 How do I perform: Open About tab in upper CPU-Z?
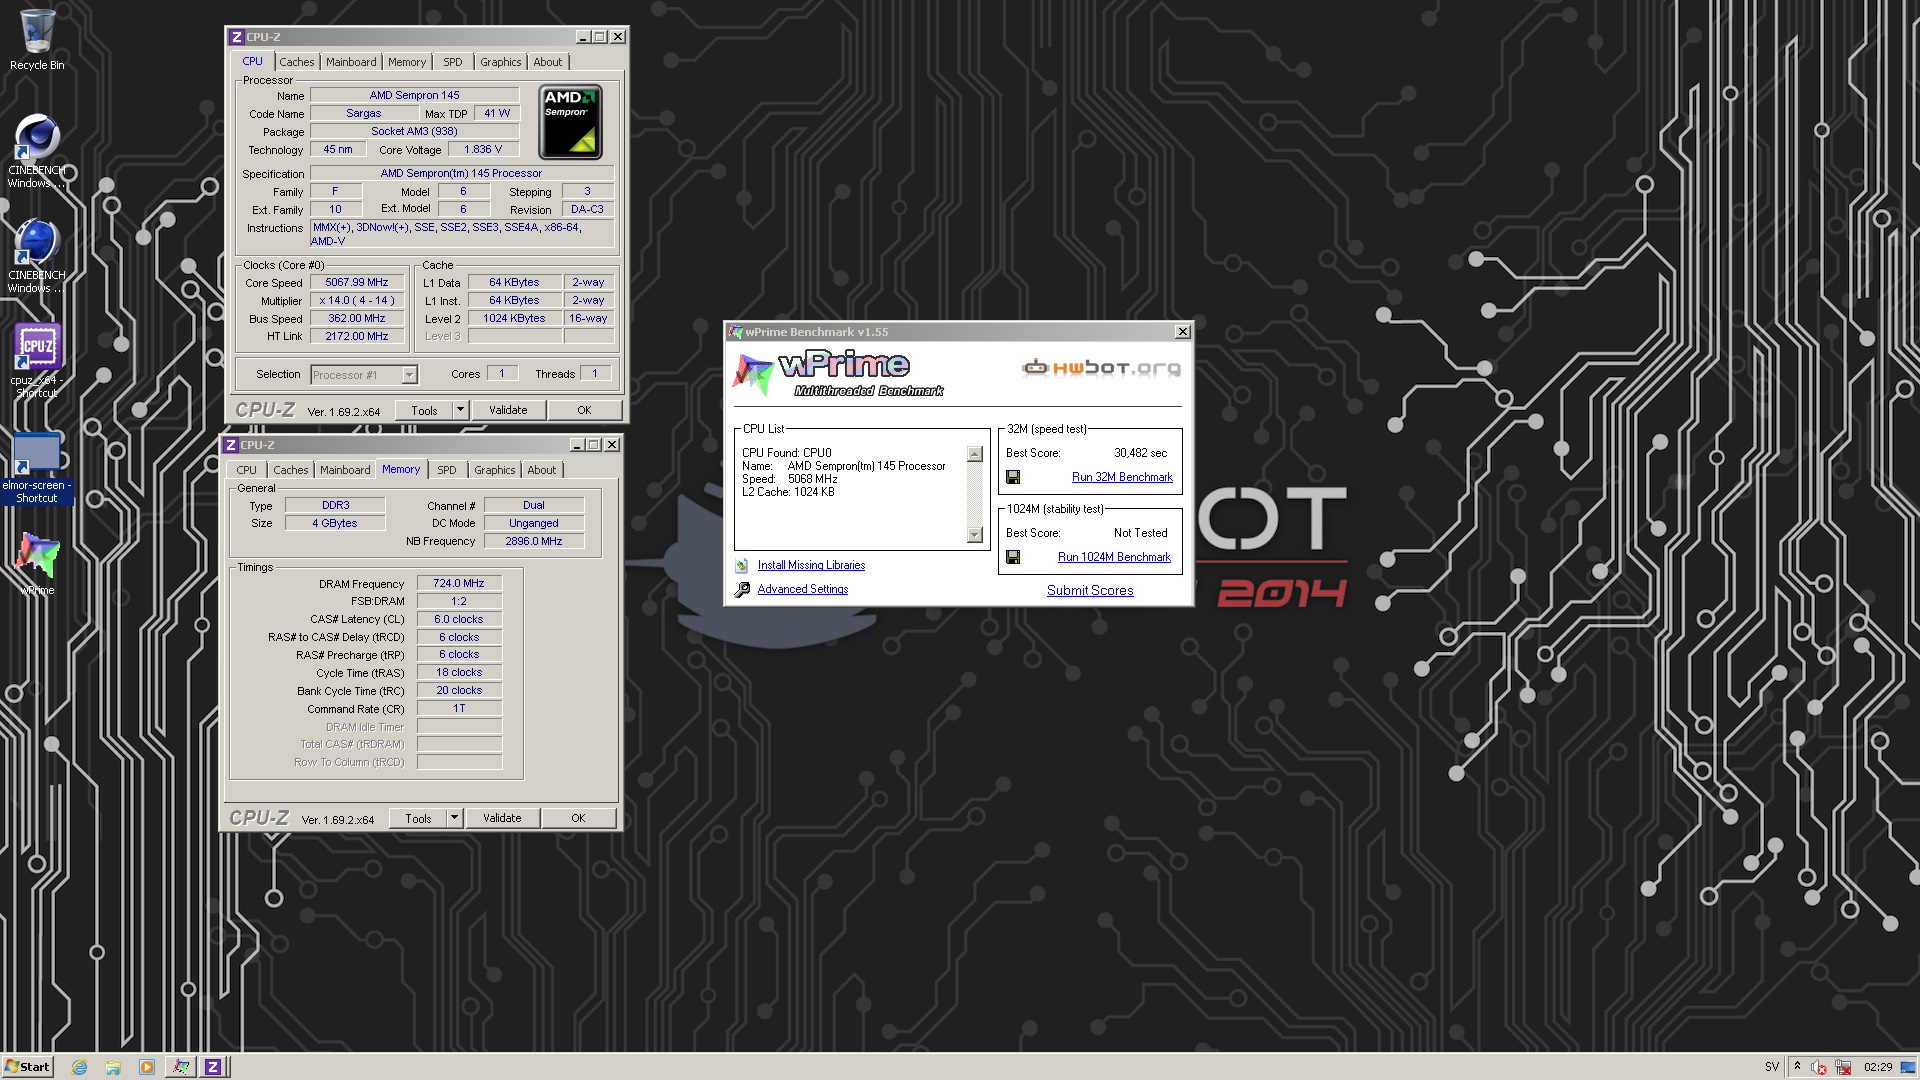click(547, 62)
